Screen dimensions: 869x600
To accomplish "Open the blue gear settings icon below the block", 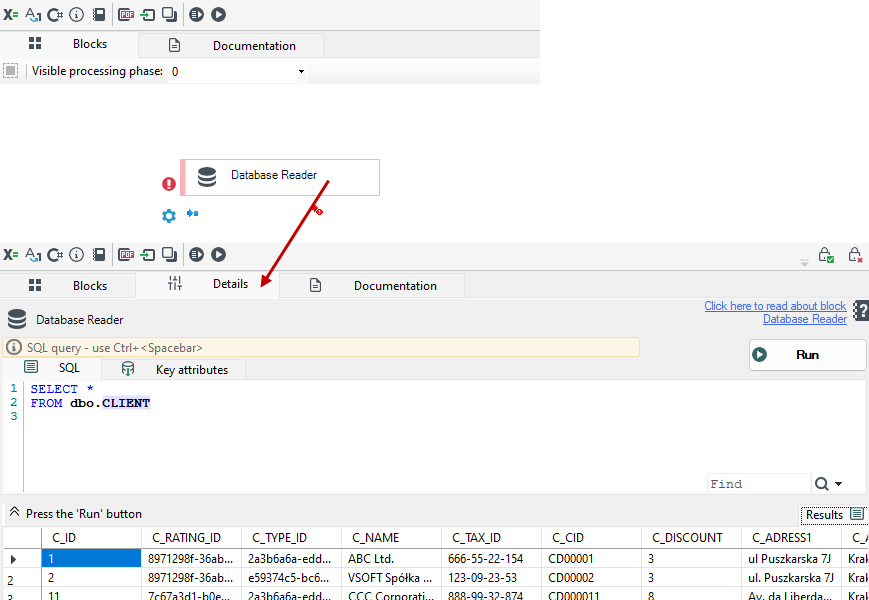I will [169, 216].
